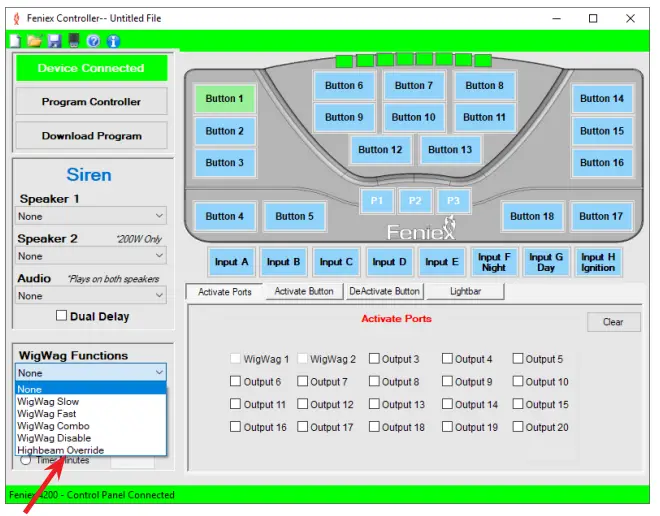This screenshot has width=660, height=516.
Task: Click Button 3 on controller
Action: (225, 162)
